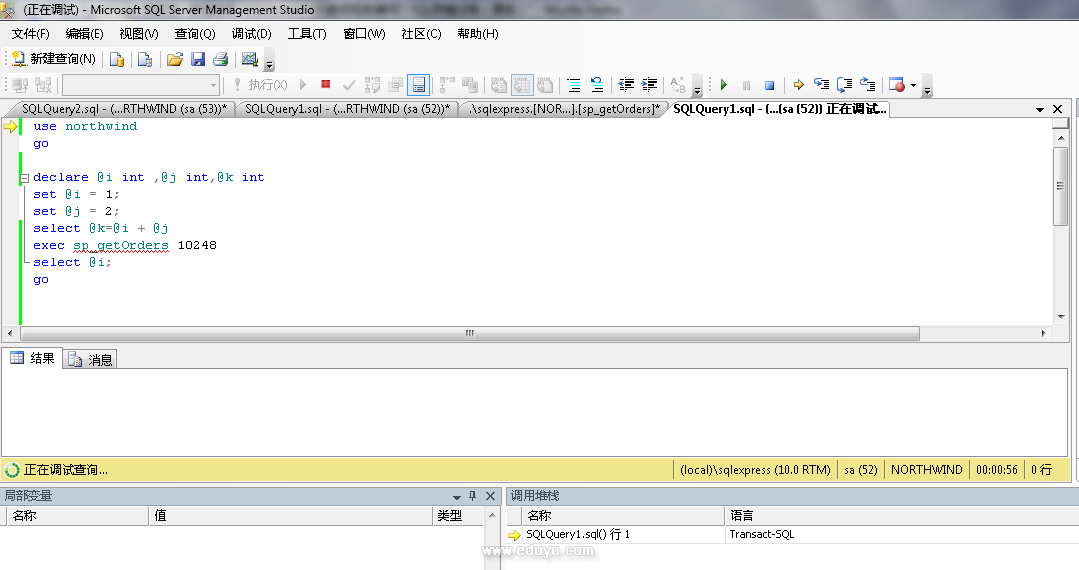Click the editor scroll down arrow

pyautogui.click(x=1060, y=317)
